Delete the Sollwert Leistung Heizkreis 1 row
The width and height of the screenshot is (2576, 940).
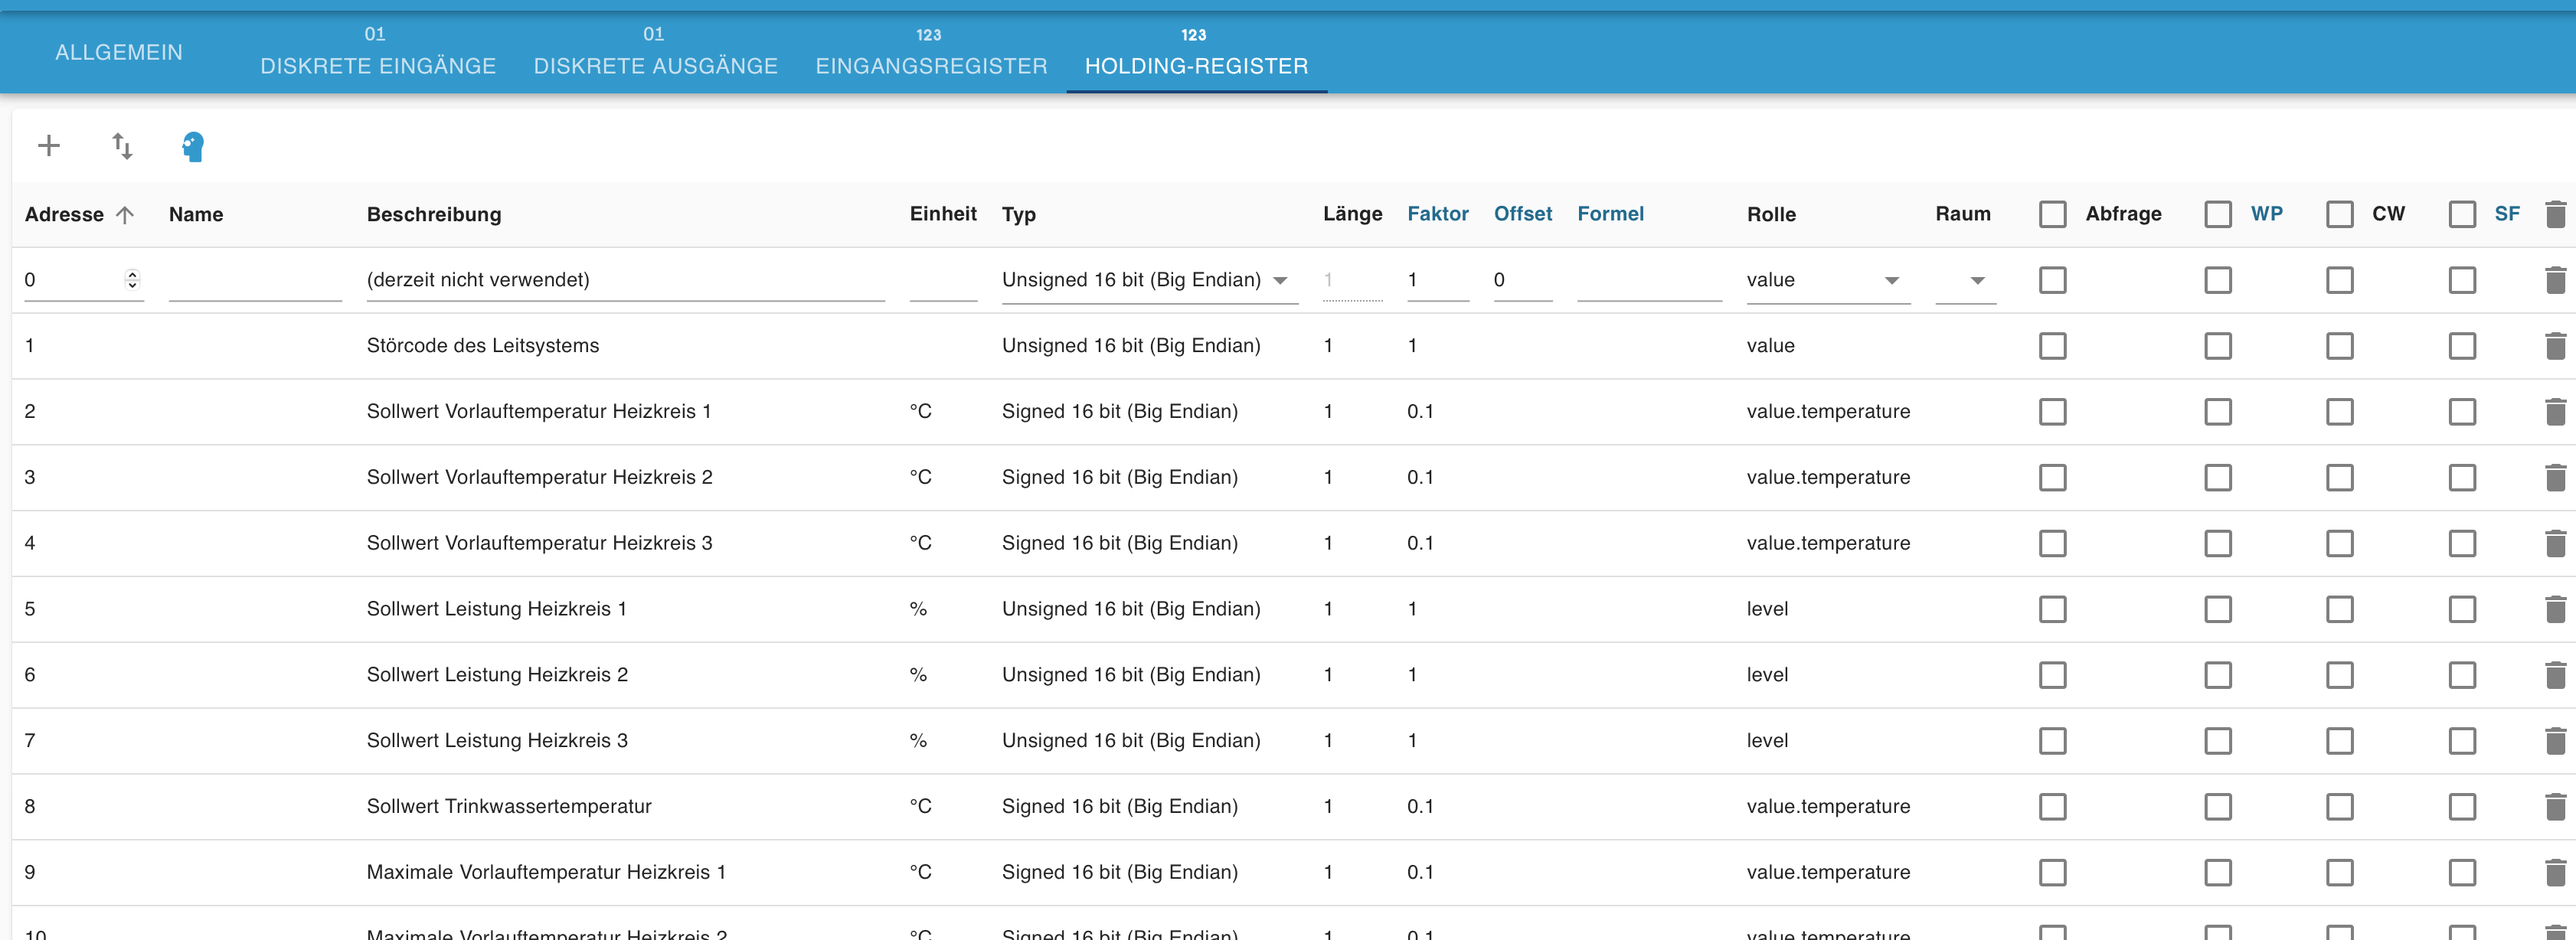tap(2555, 609)
